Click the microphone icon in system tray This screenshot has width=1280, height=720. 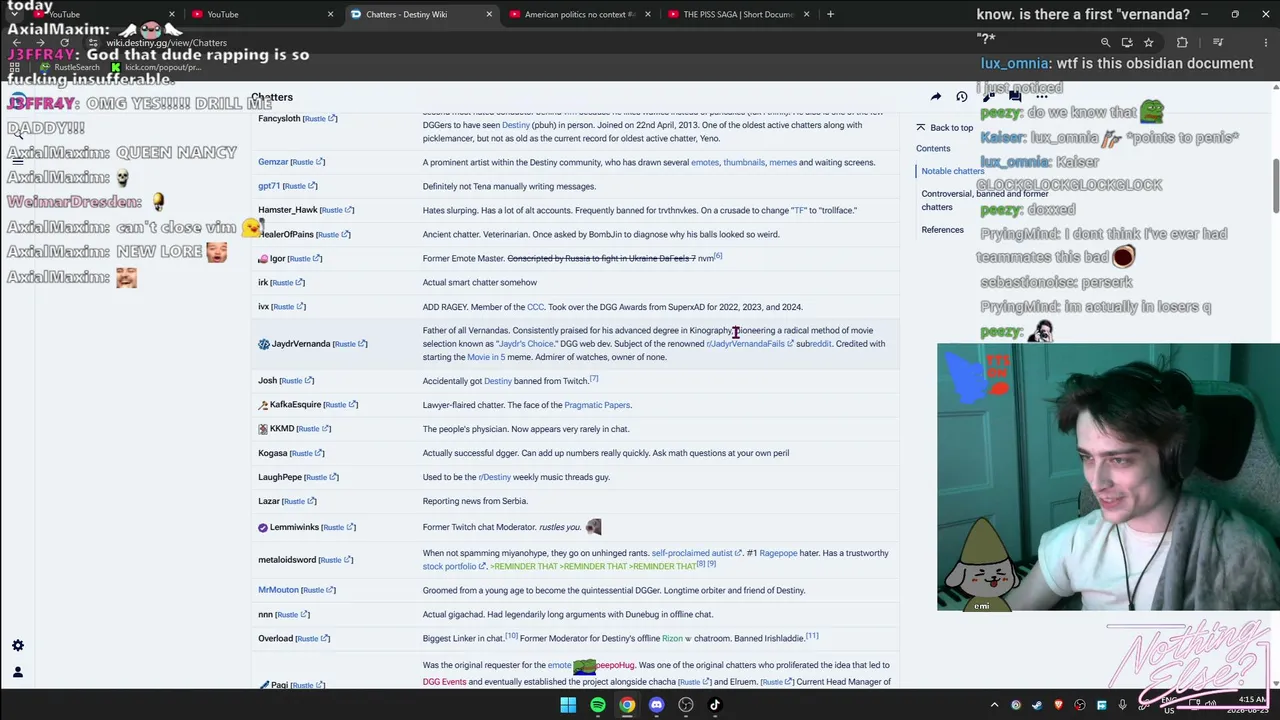coord(1123,705)
